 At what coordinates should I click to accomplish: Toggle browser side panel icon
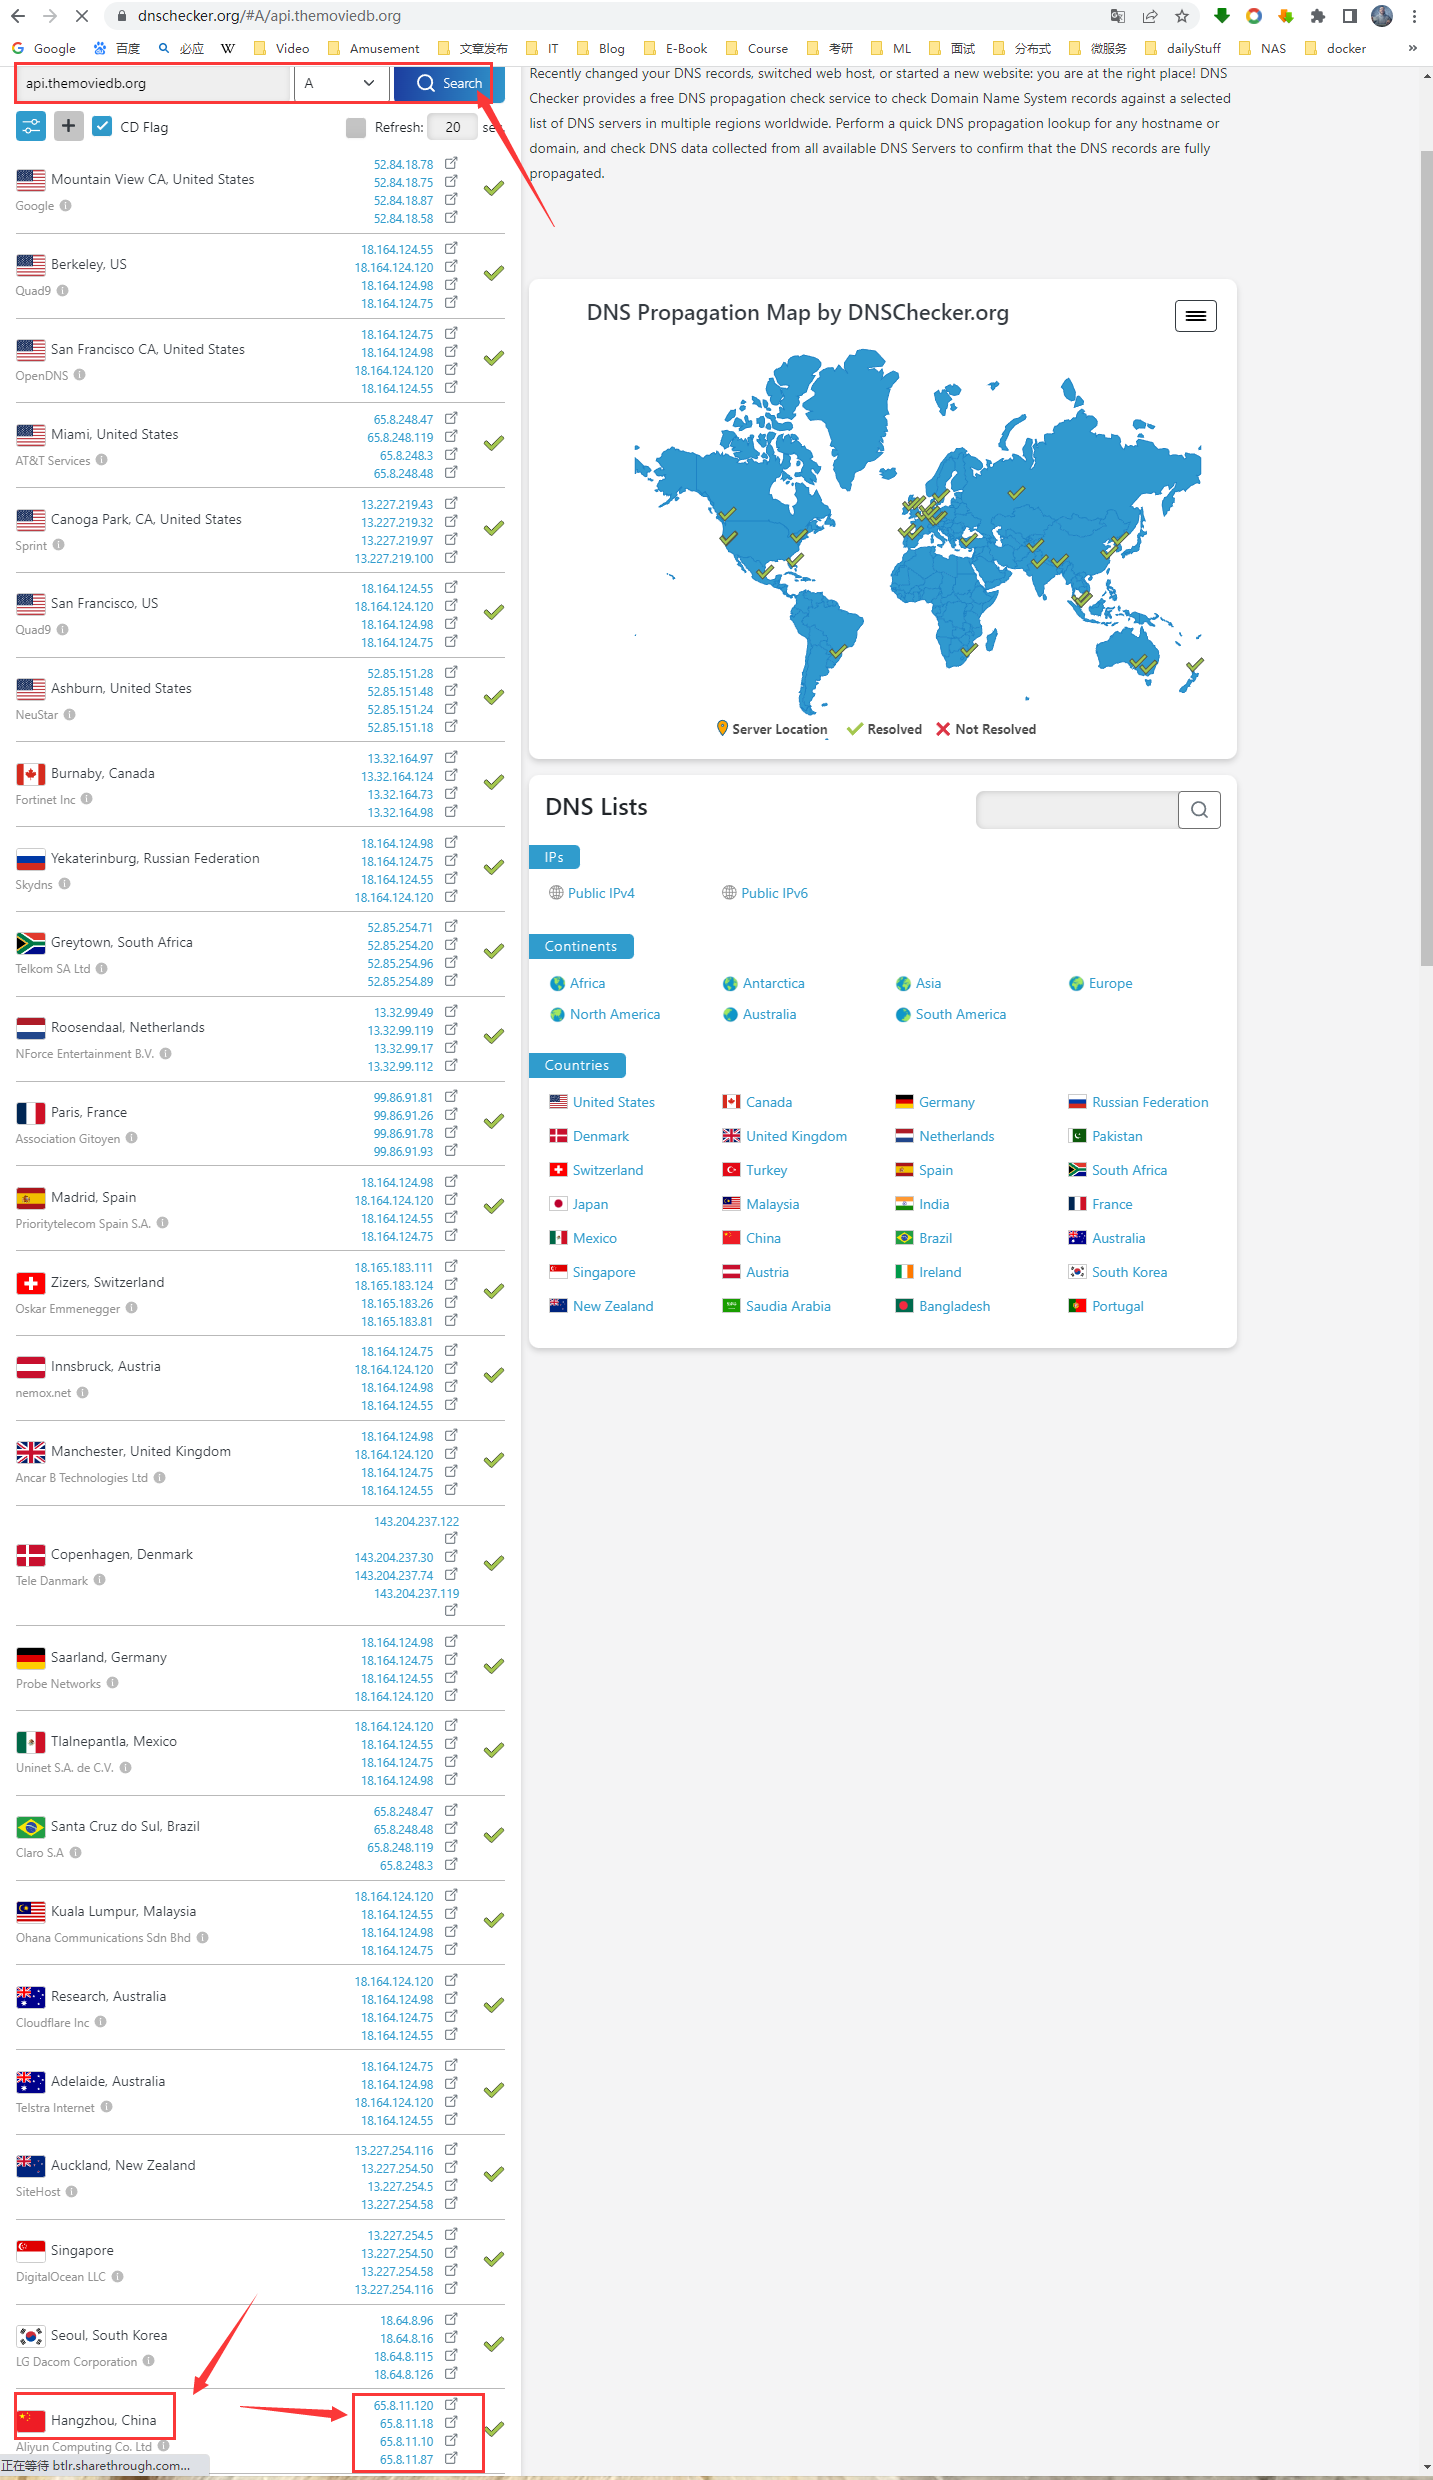(x=1350, y=16)
